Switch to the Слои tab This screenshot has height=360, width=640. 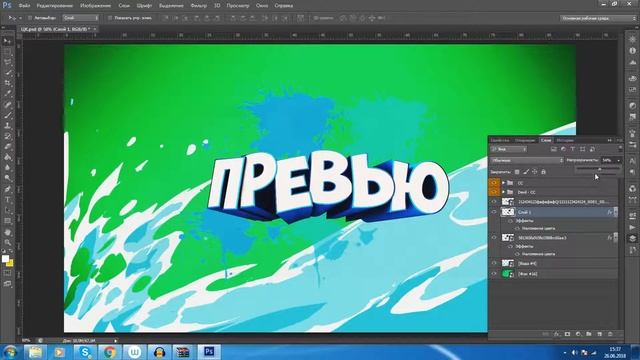tap(546, 140)
